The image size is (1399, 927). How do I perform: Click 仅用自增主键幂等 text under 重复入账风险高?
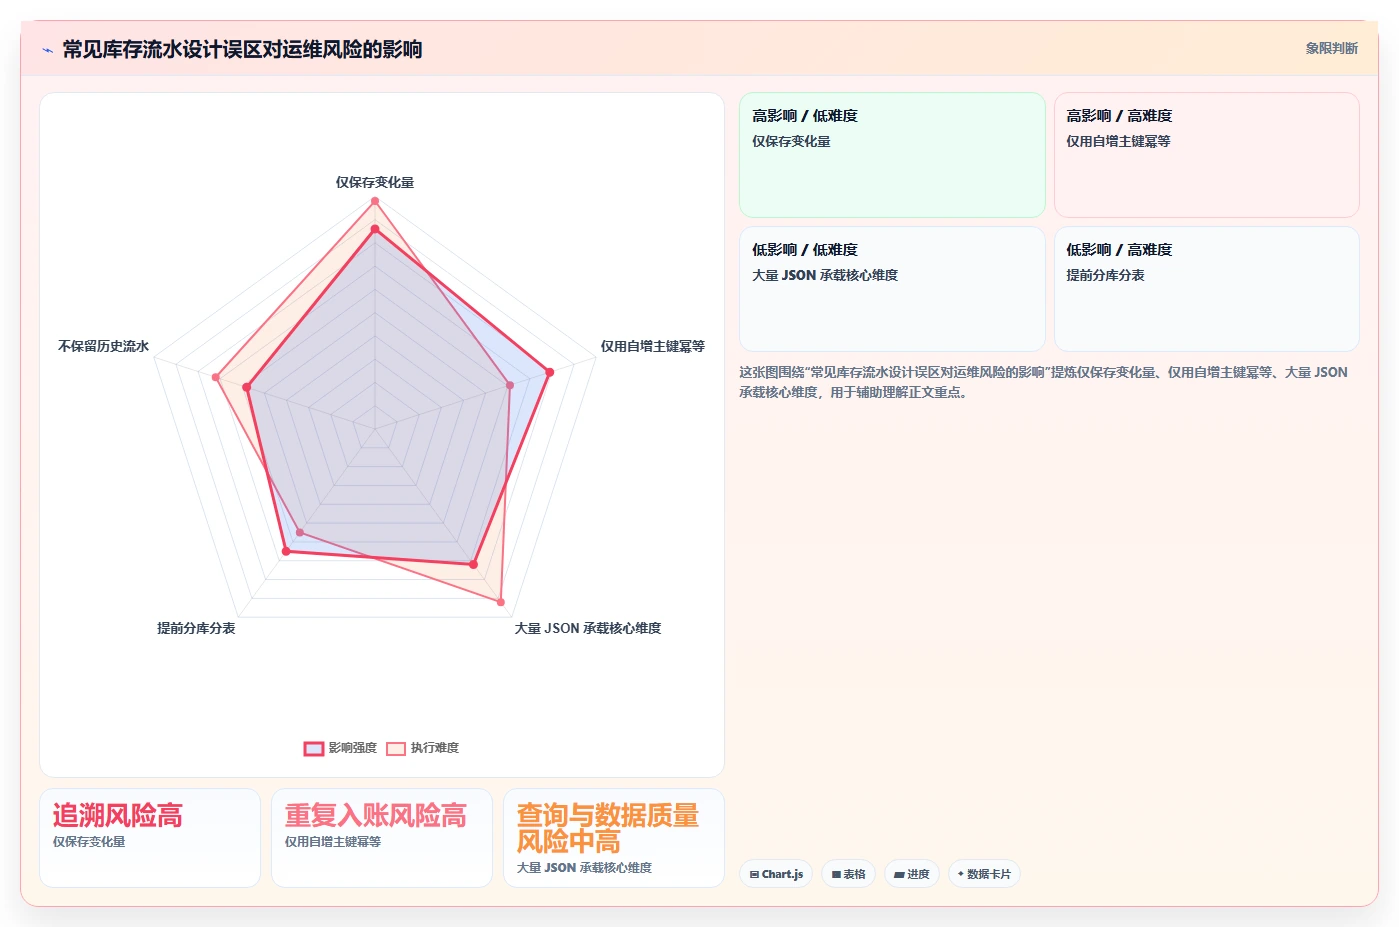[x=333, y=842]
